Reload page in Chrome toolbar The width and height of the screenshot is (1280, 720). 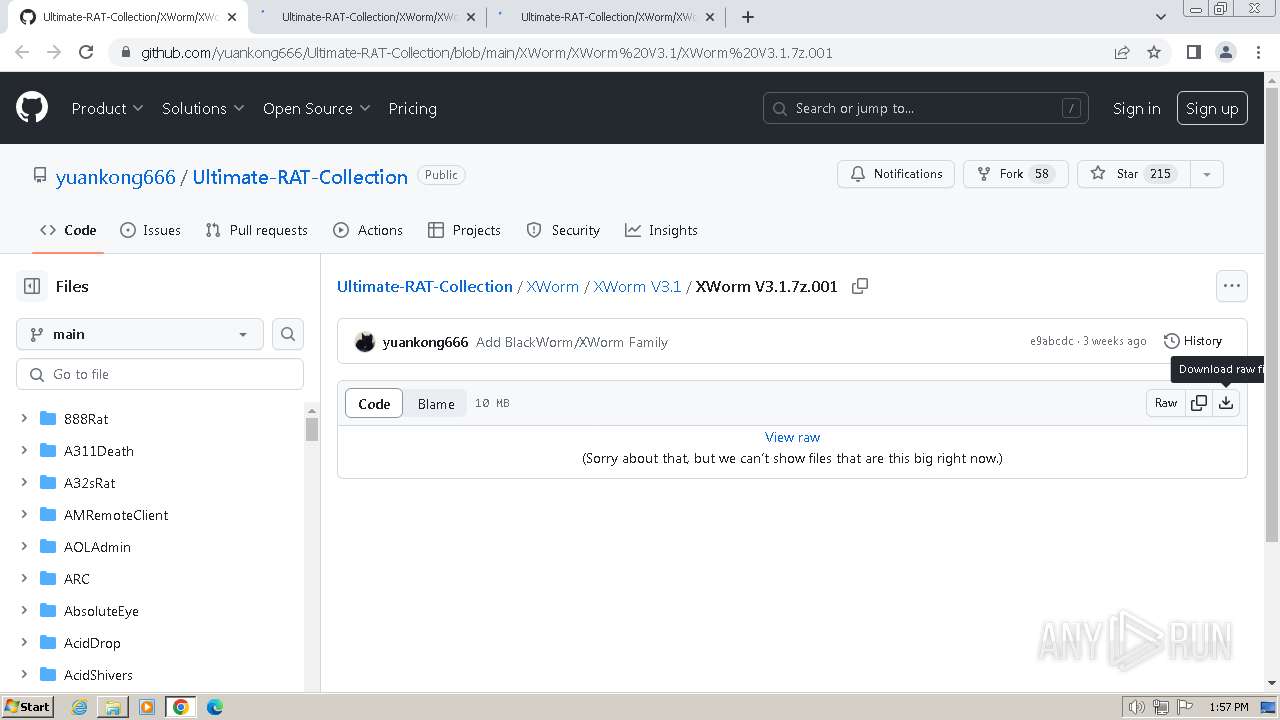pos(86,53)
